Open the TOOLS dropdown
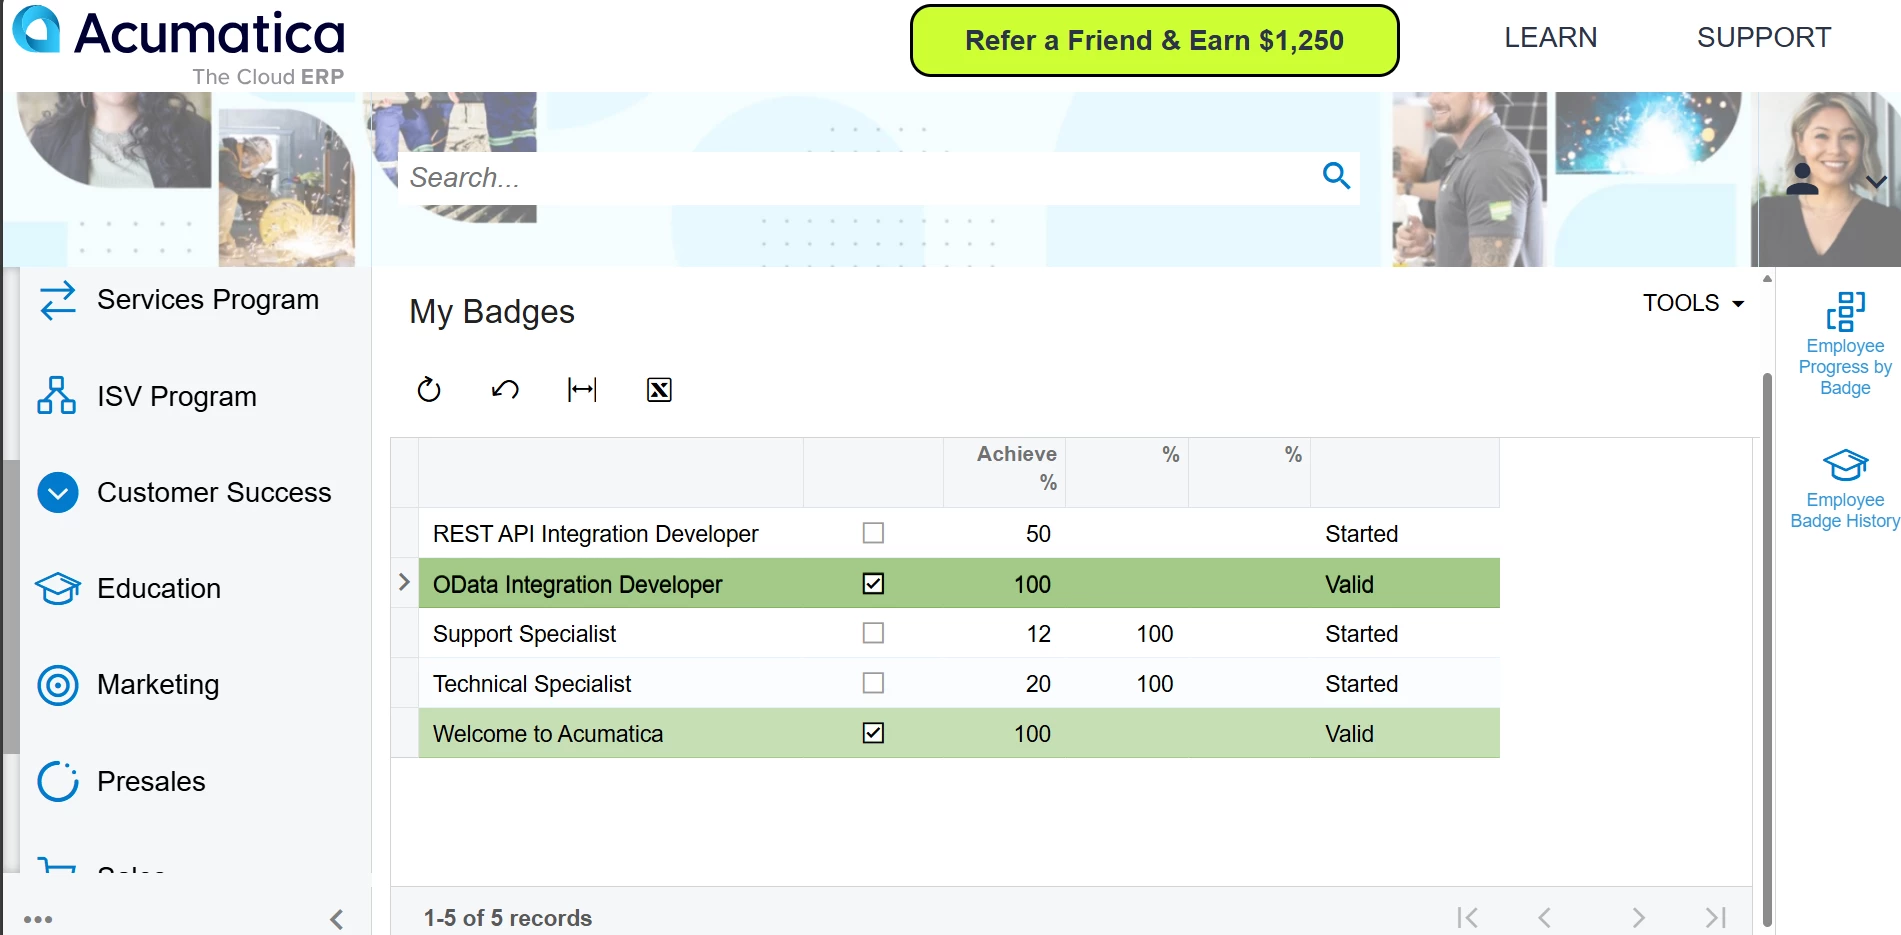1901x935 pixels. point(1693,303)
